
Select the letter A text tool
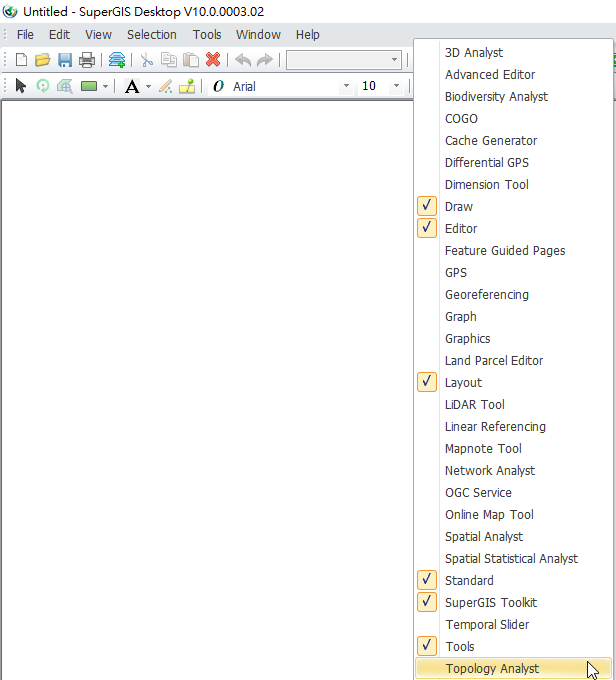tap(132, 86)
